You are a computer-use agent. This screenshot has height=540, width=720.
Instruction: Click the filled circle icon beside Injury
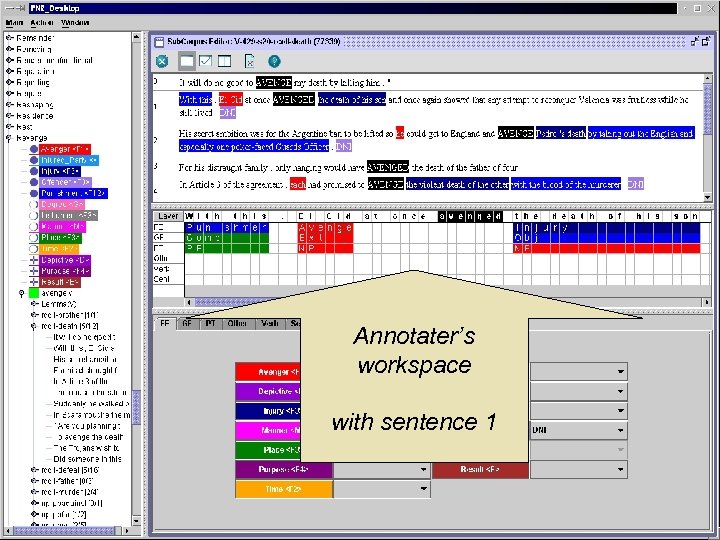pos(34,171)
